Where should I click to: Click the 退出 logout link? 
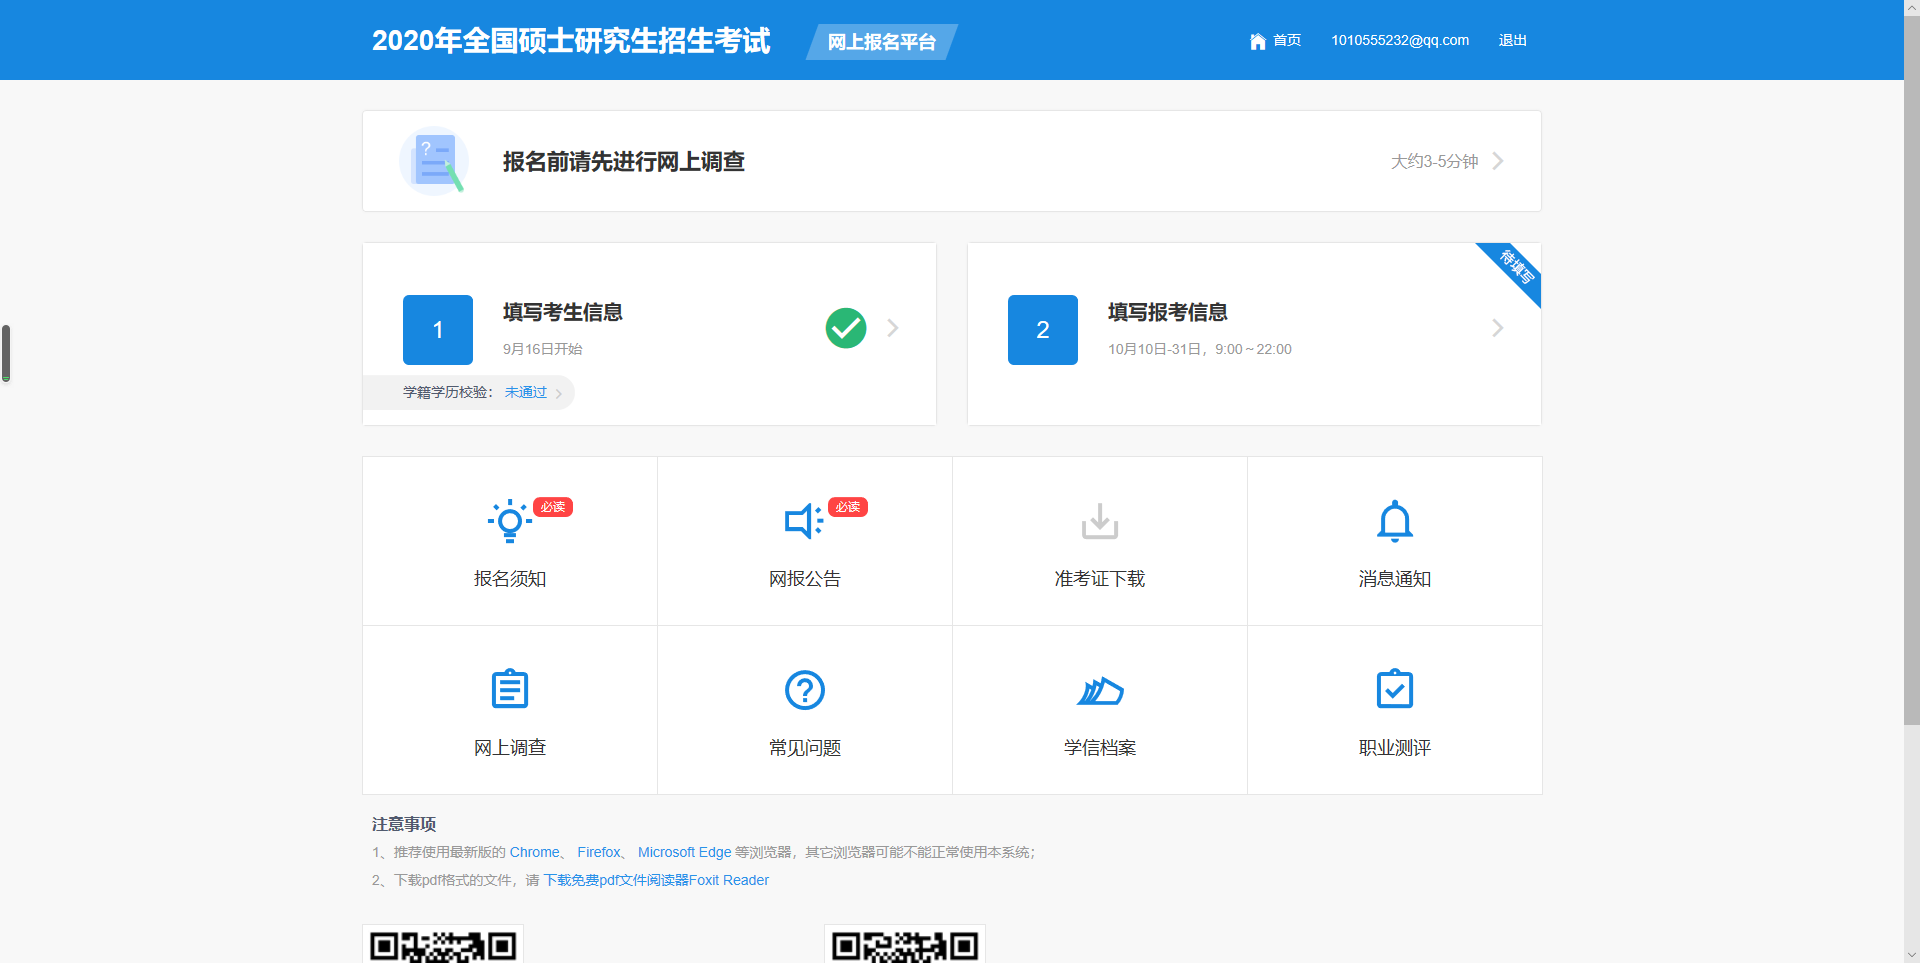[x=1512, y=41]
